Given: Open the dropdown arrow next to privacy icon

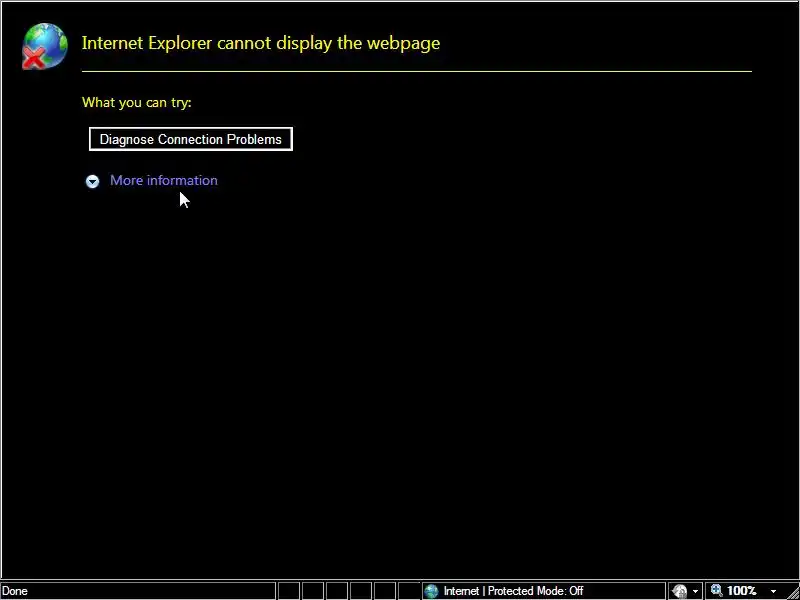Looking at the screenshot, I should click(x=695, y=592).
